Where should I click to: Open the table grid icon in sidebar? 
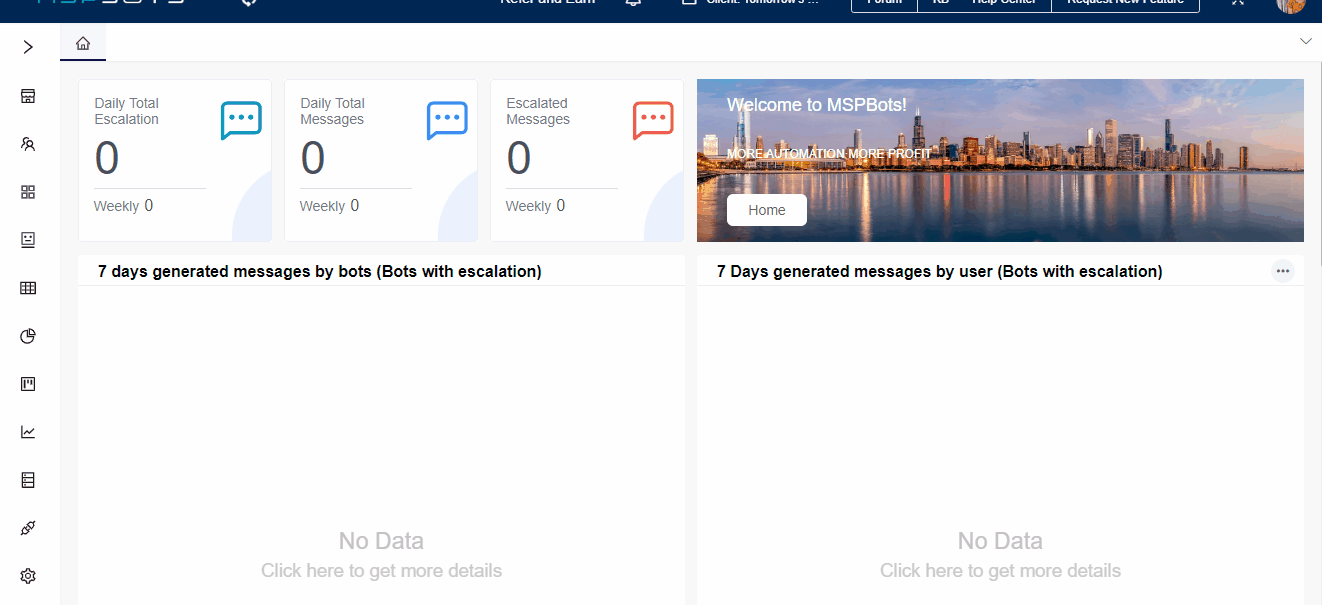(28, 288)
